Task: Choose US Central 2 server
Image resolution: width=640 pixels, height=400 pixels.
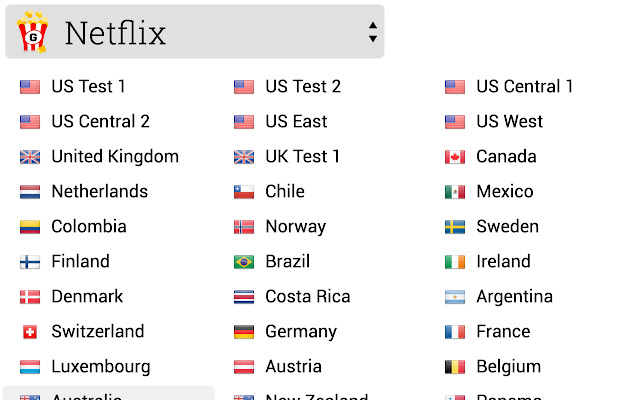Action: pos(100,122)
